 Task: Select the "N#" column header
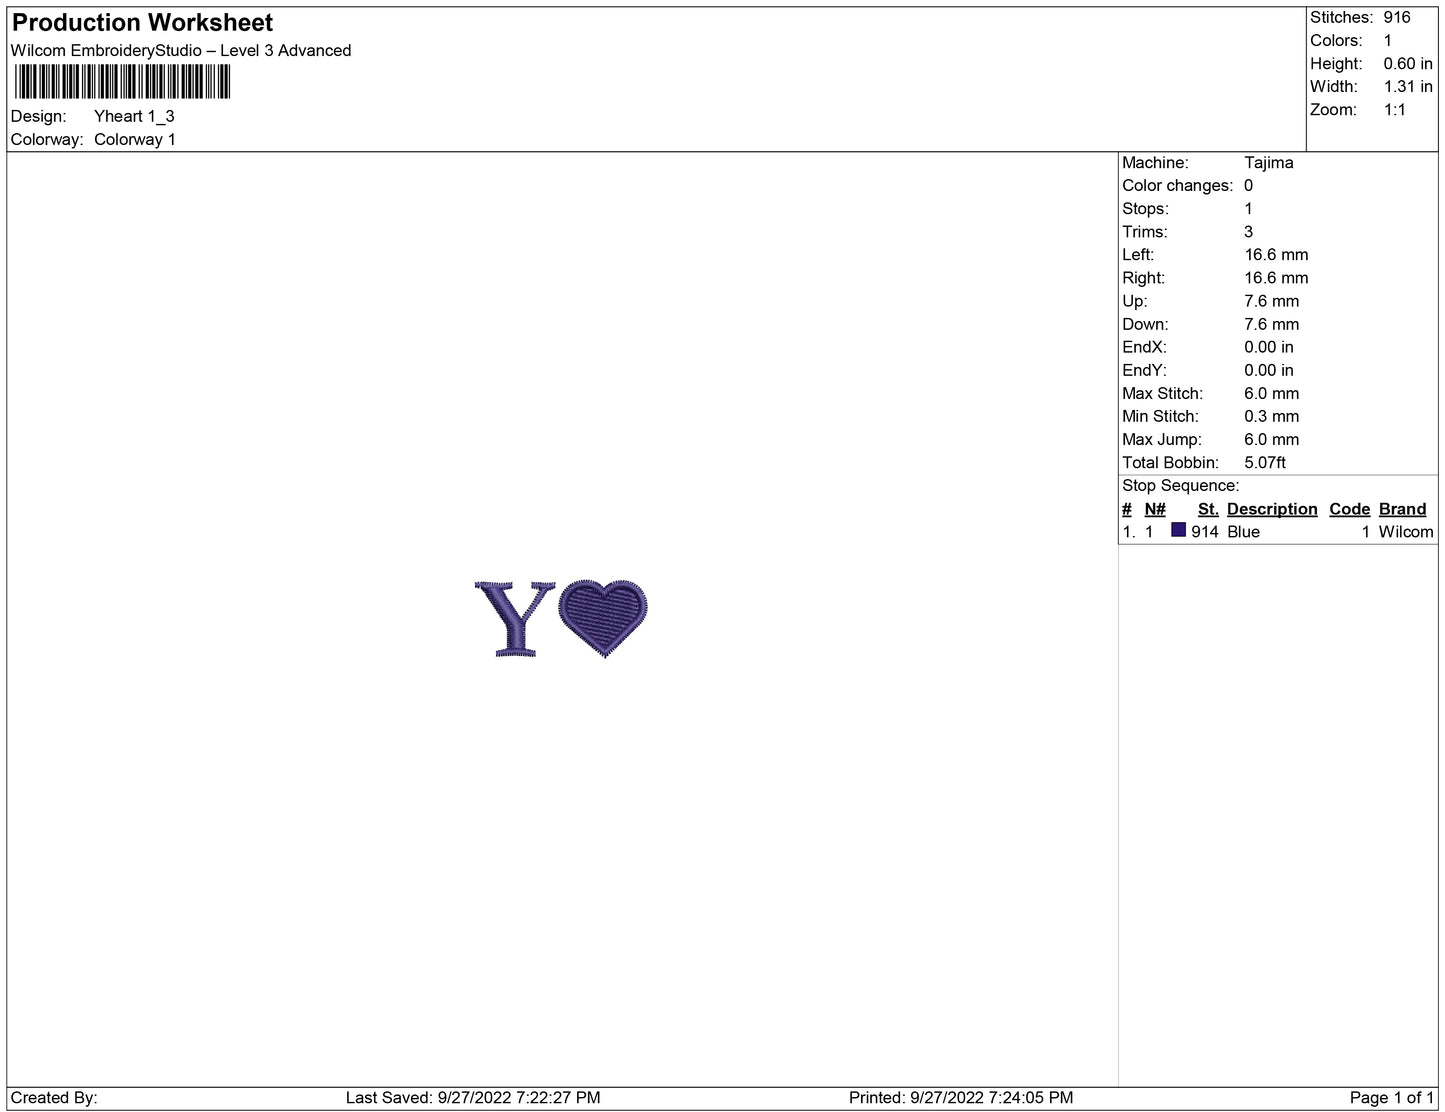[1155, 509]
